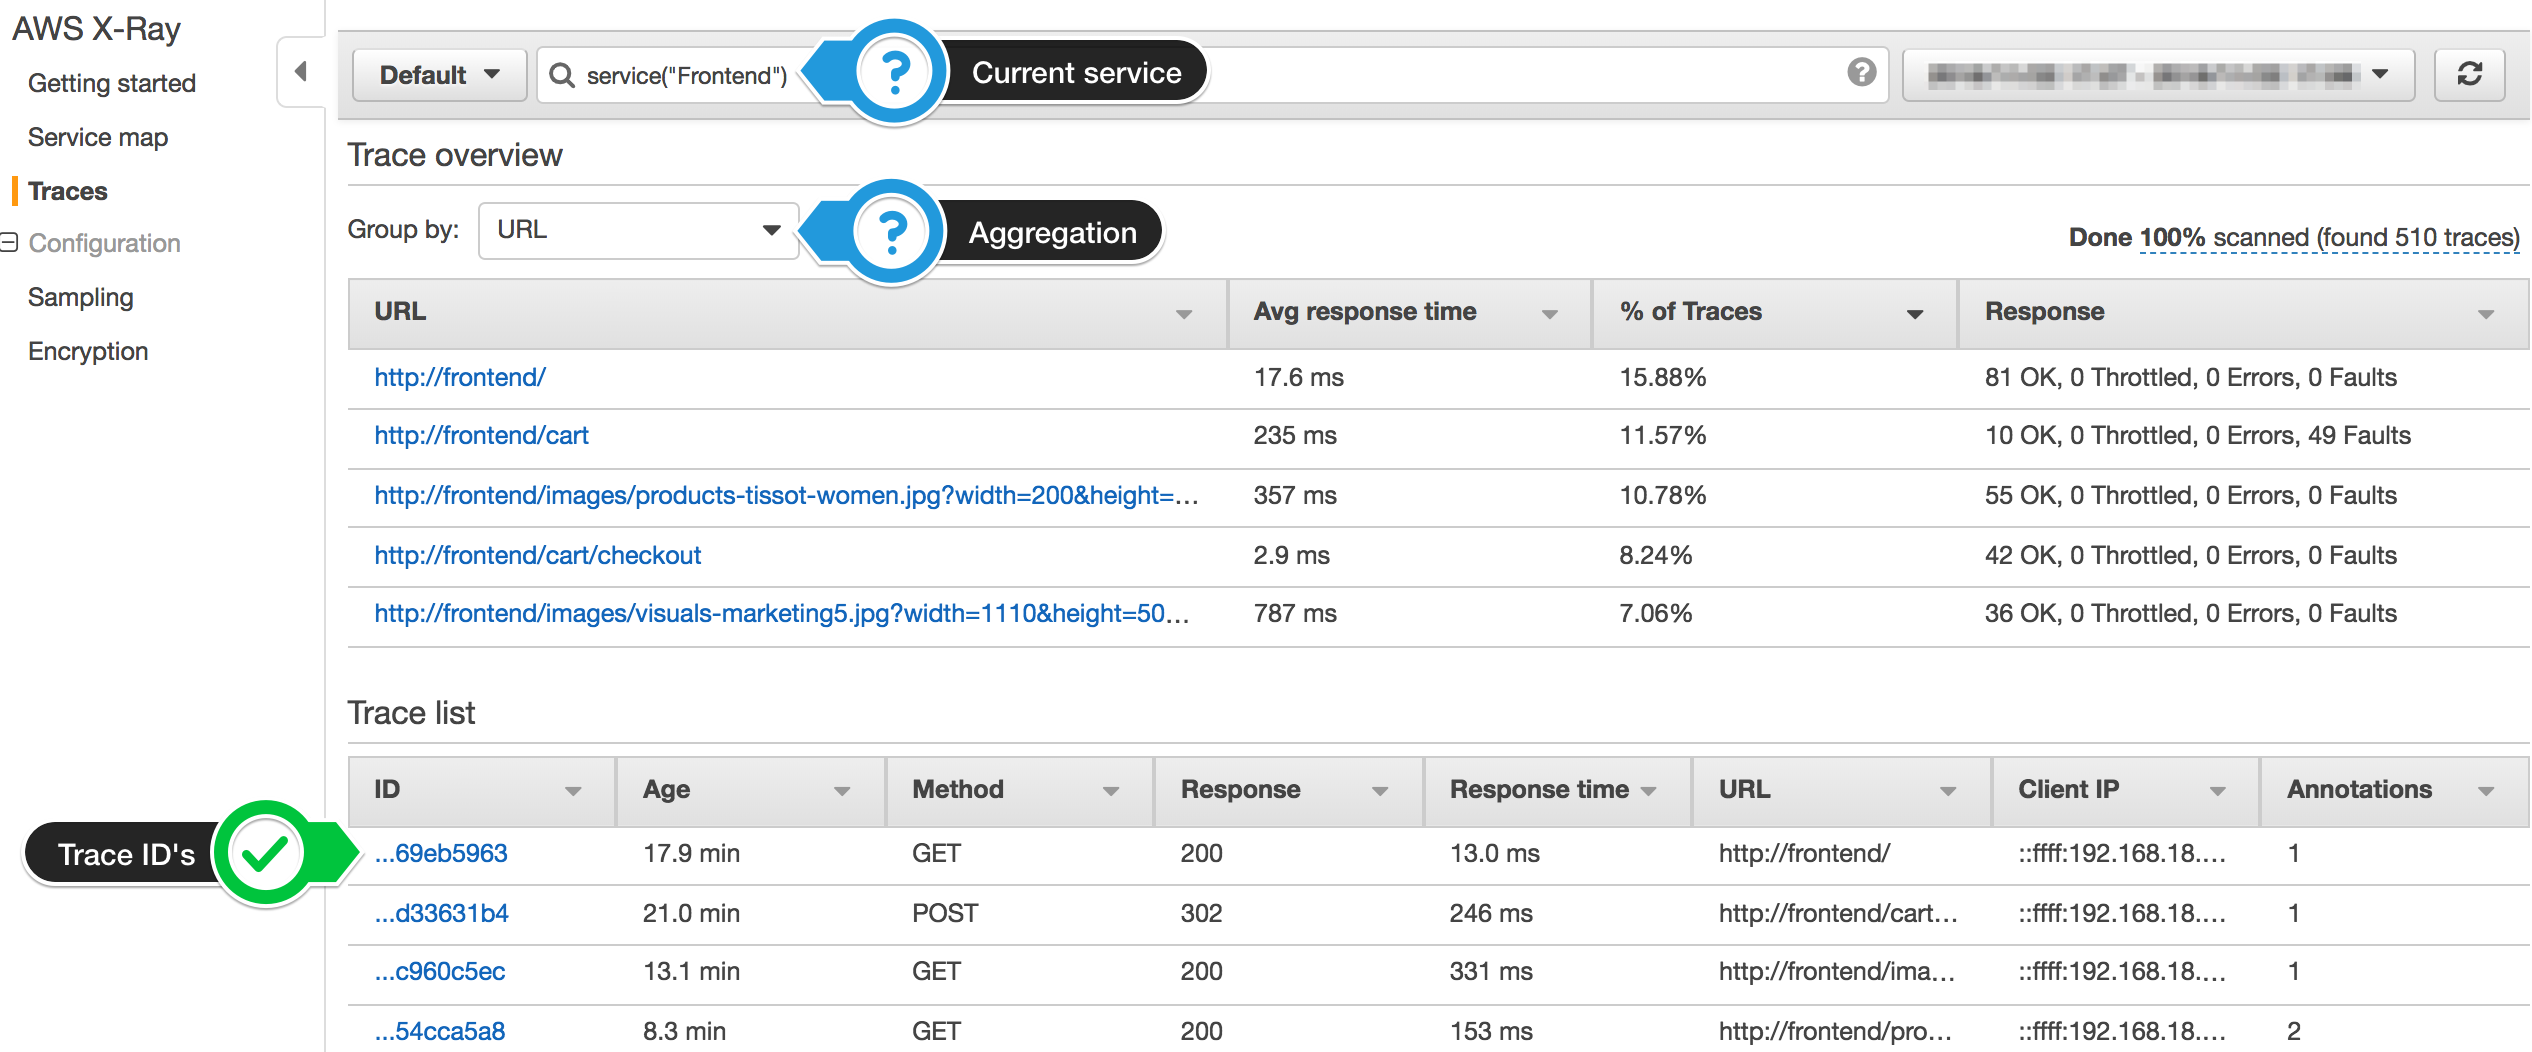Viewport: 2532px width, 1052px height.
Task: Click the search magnifier icon in filter bar
Action: point(562,75)
